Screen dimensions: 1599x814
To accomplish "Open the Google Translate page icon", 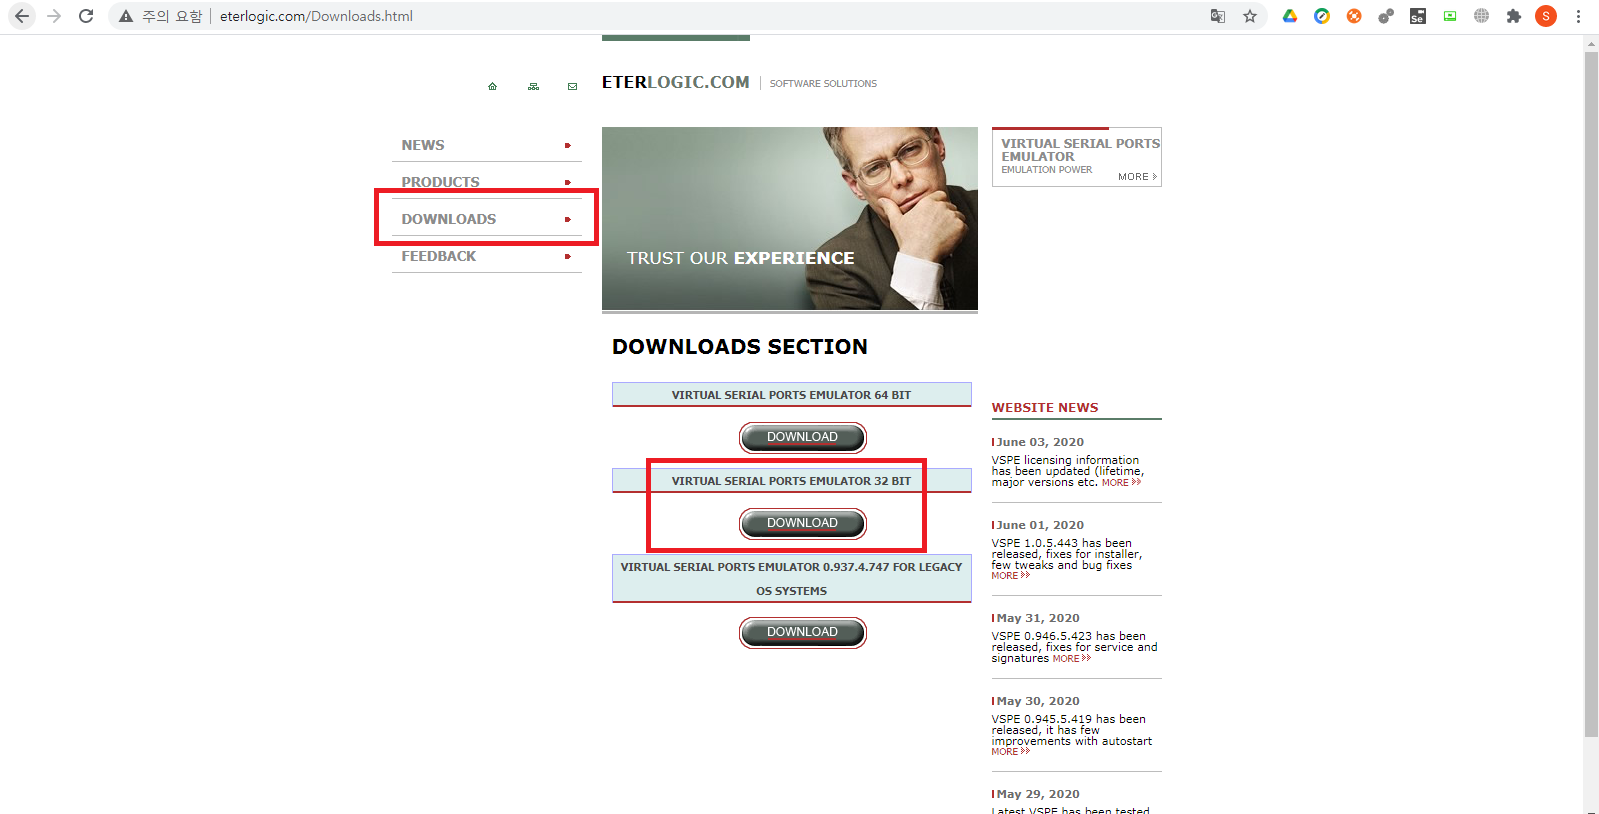I will [1218, 16].
